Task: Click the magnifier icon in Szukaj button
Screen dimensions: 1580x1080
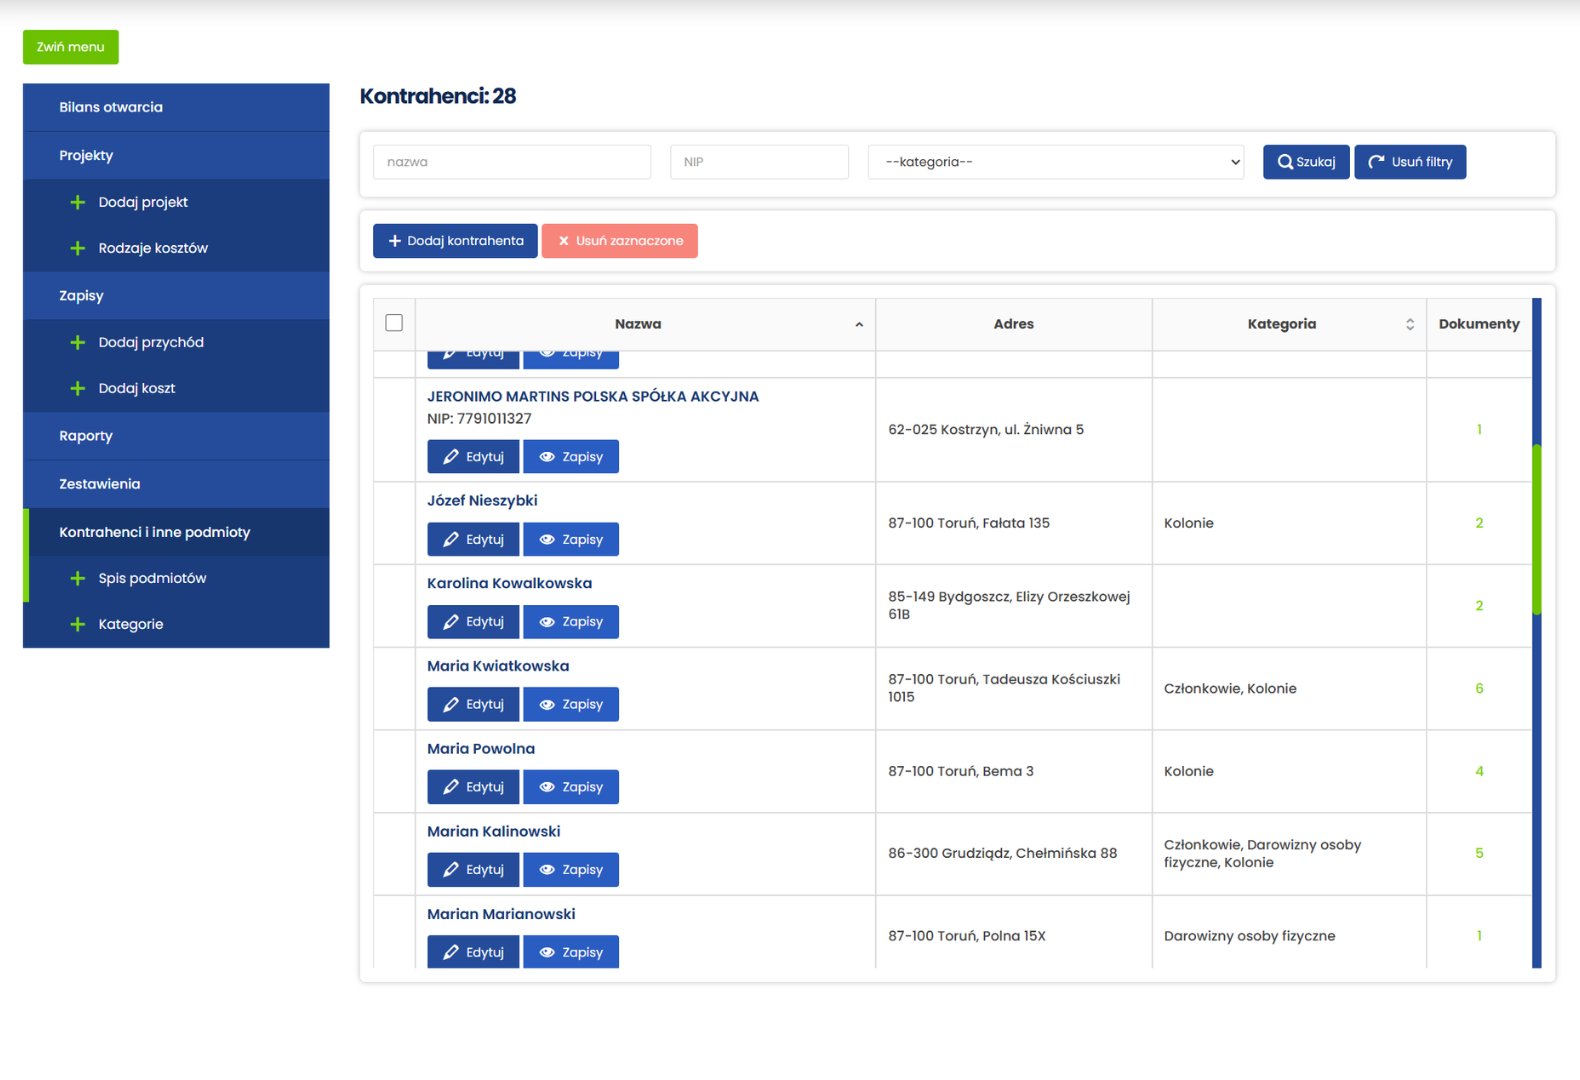Action: (x=1285, y=162)
